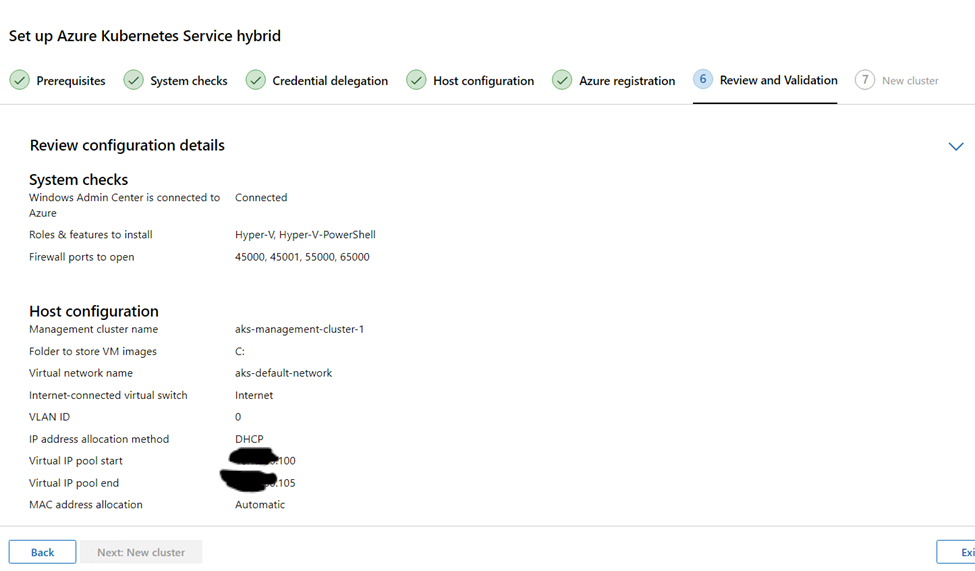
Task: Click the Next: New cluster button
Action: tap(141, 552)
